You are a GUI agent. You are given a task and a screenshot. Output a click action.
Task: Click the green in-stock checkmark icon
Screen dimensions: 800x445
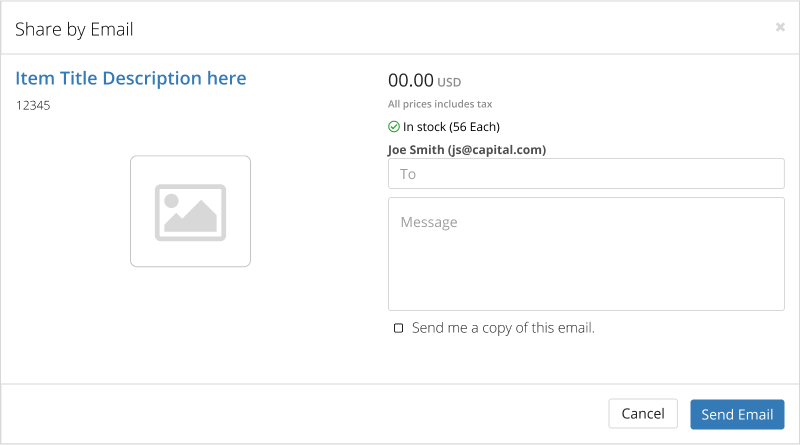tap(394, 127)
